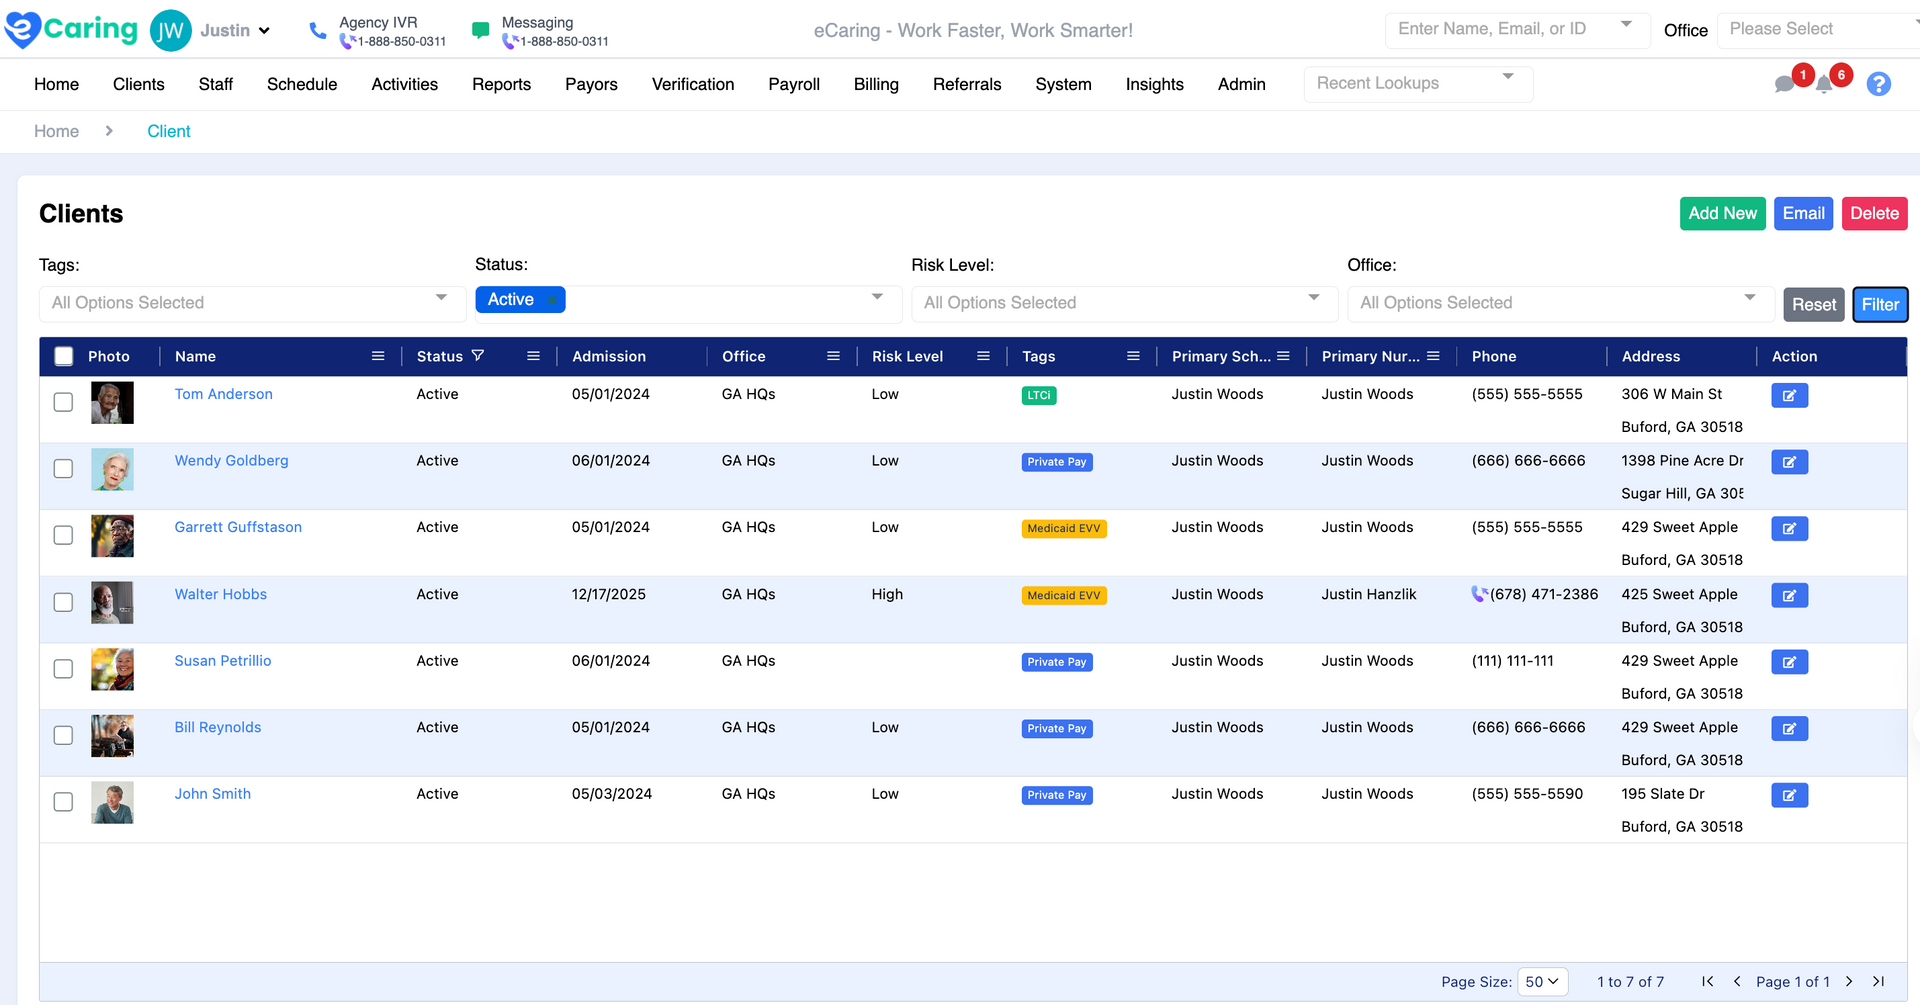Open the Garrett Guffstason client link

coord(238,527)
